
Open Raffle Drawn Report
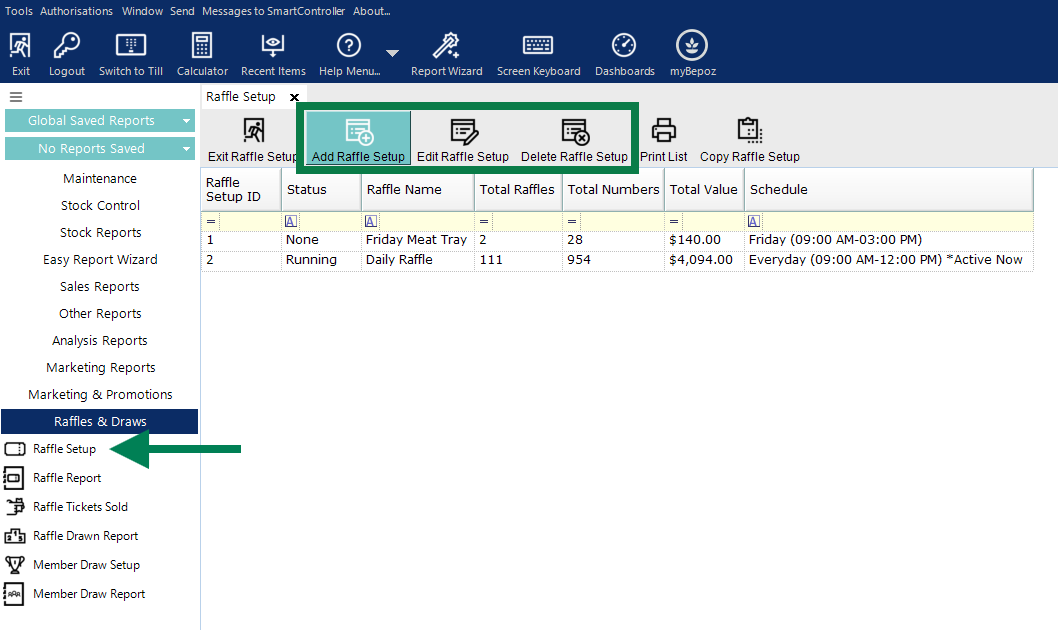[x=85, y=536]
